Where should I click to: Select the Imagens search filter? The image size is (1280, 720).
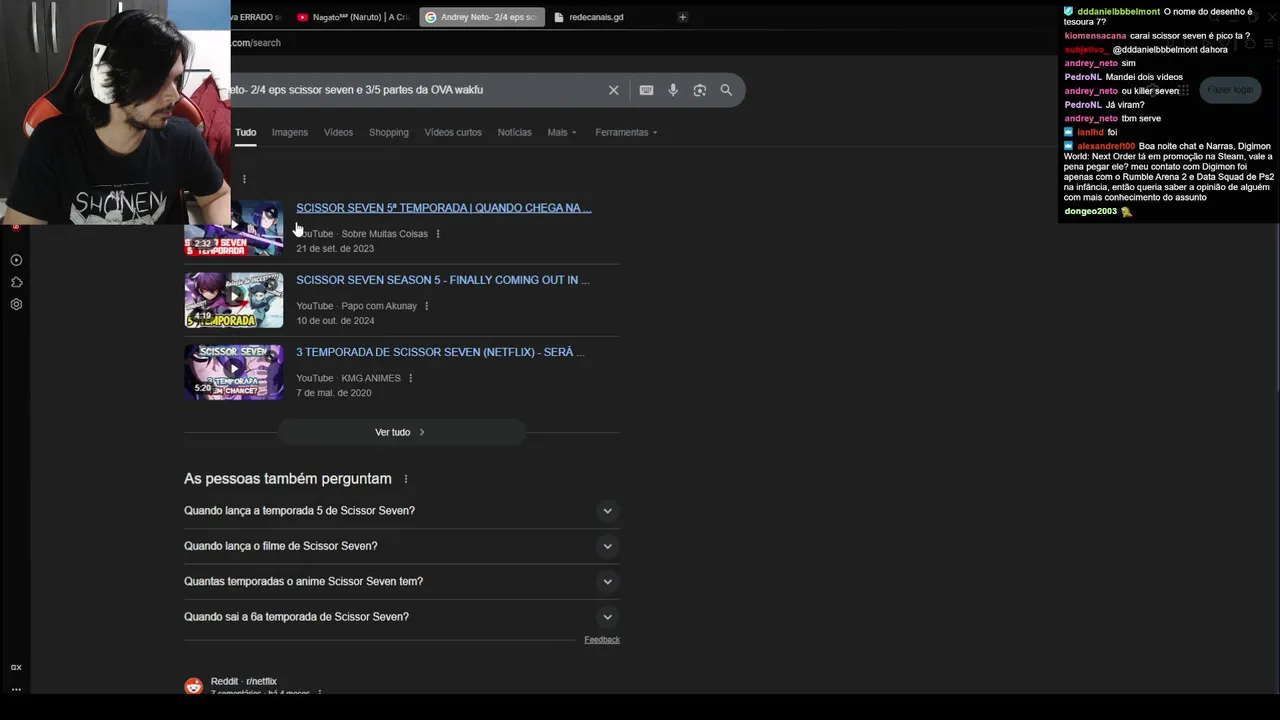pos(290,132)
